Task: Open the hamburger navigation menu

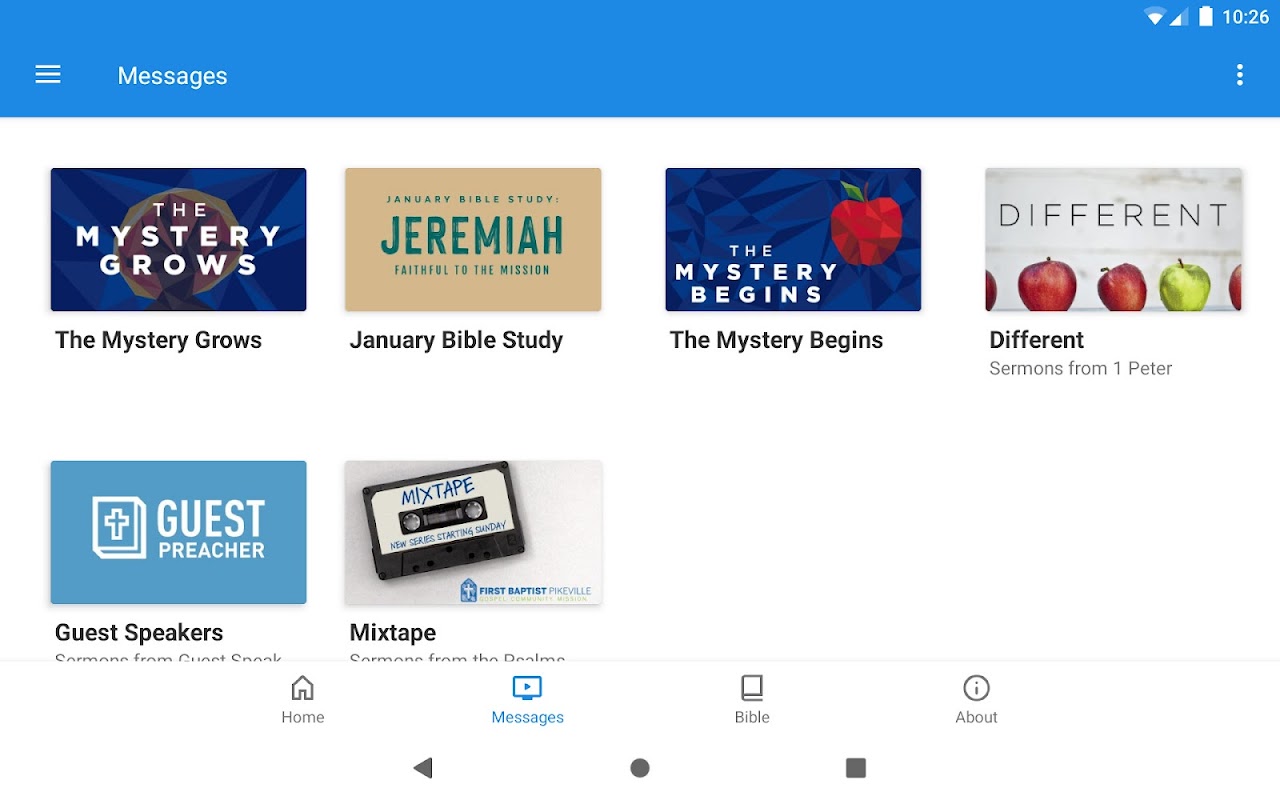Action: point(48,75)
